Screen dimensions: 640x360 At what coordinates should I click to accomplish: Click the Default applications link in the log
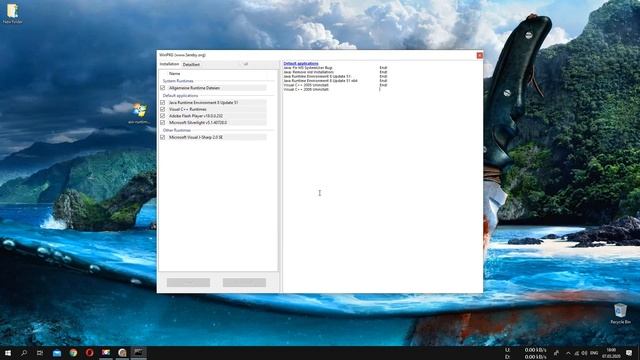301,63
